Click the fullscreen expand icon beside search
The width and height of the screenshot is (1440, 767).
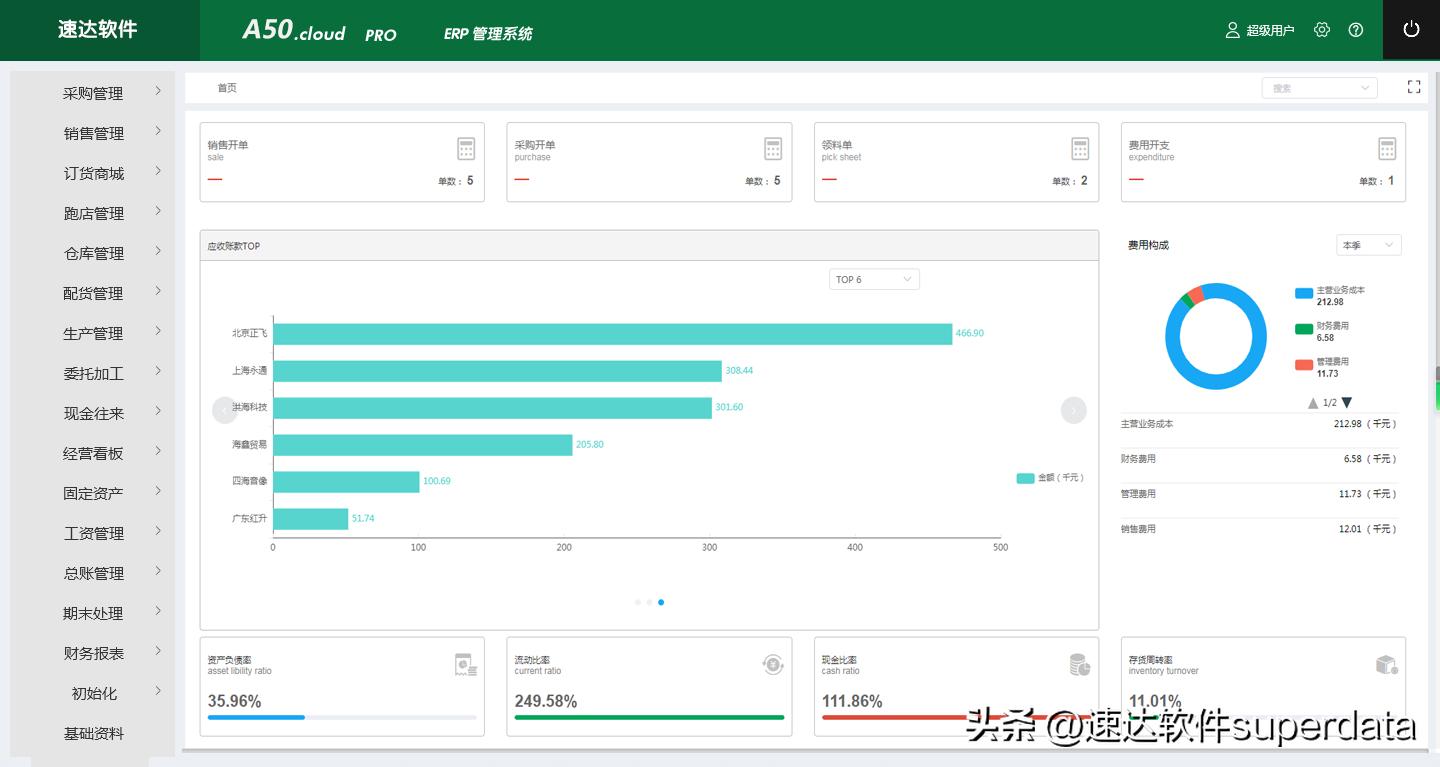1413,86
